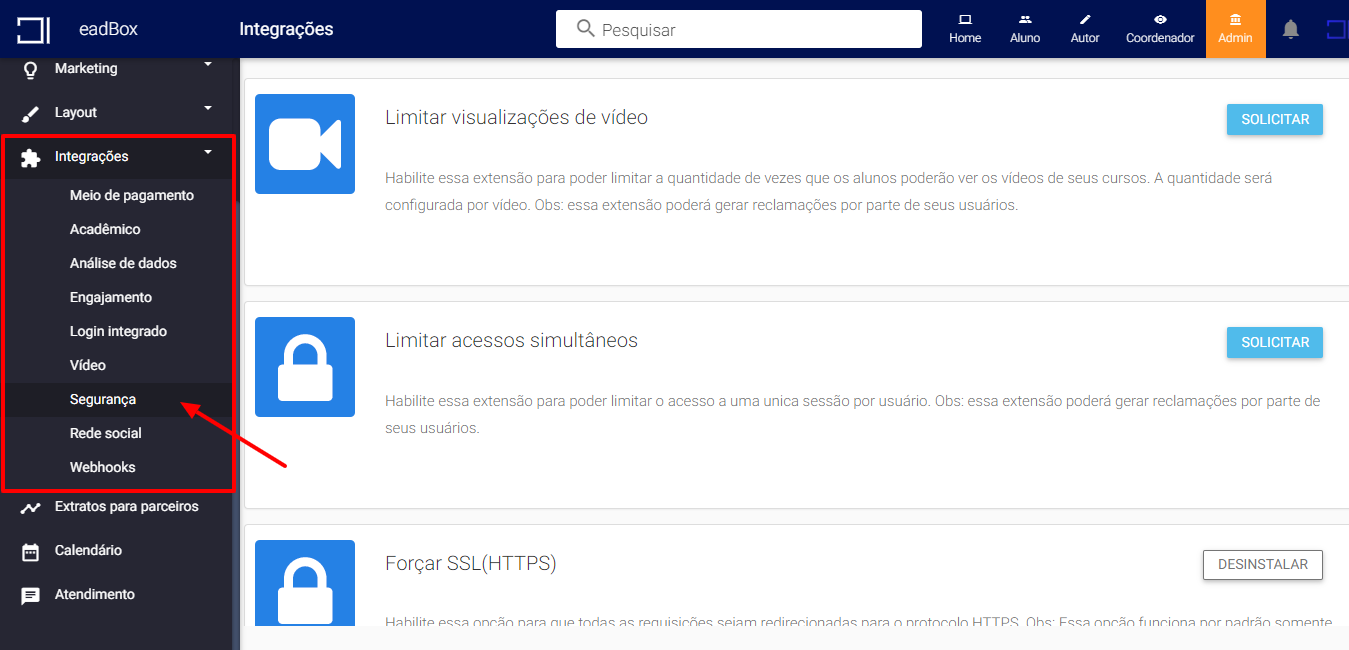Click Extratos para parceiros chart icon

tap(31, 507)
